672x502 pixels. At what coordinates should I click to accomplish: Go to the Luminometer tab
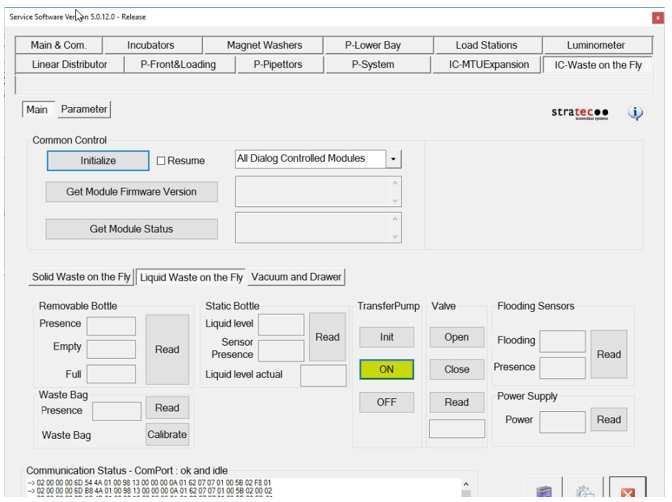click(x=595, y=45)
